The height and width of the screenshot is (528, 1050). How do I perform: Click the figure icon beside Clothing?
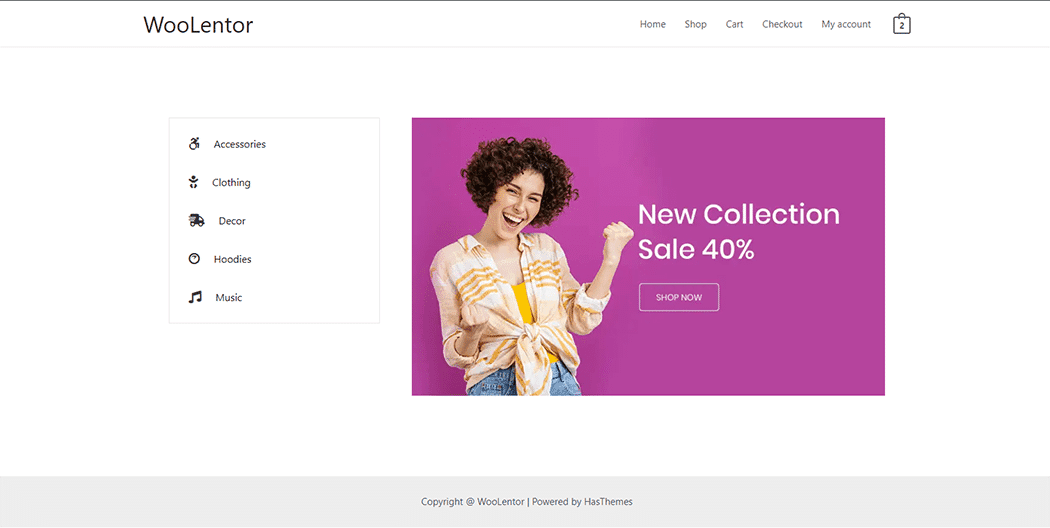pyautogui.click(x=194, y=182)
